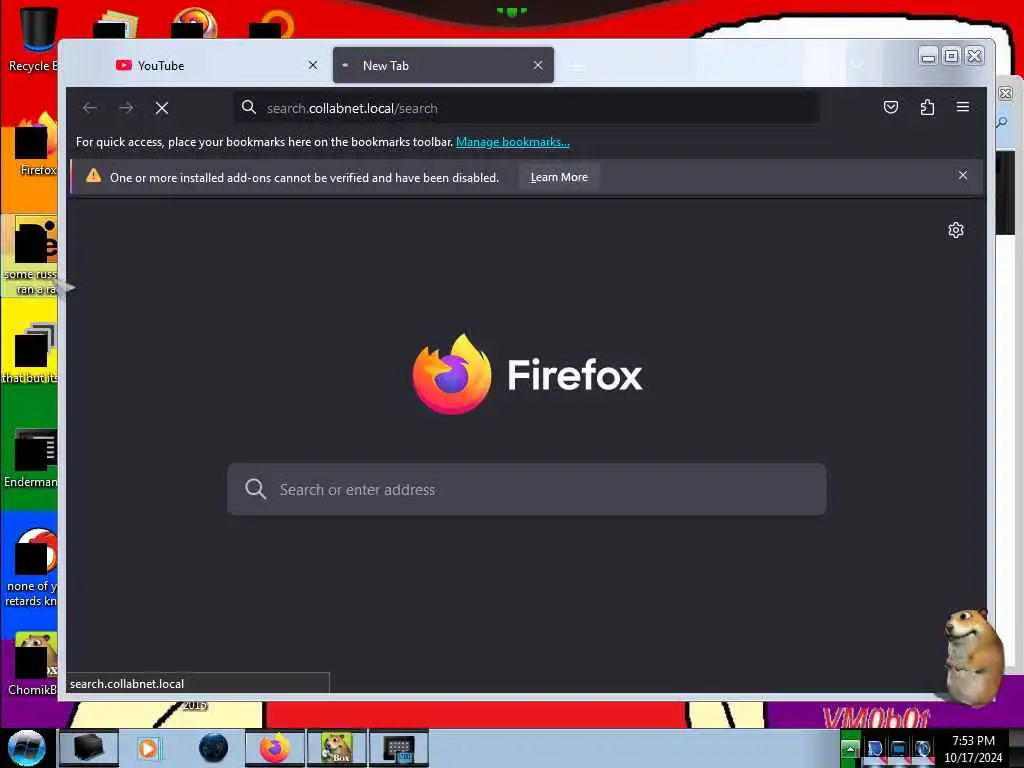Stop loading the page

click(162, 108)
